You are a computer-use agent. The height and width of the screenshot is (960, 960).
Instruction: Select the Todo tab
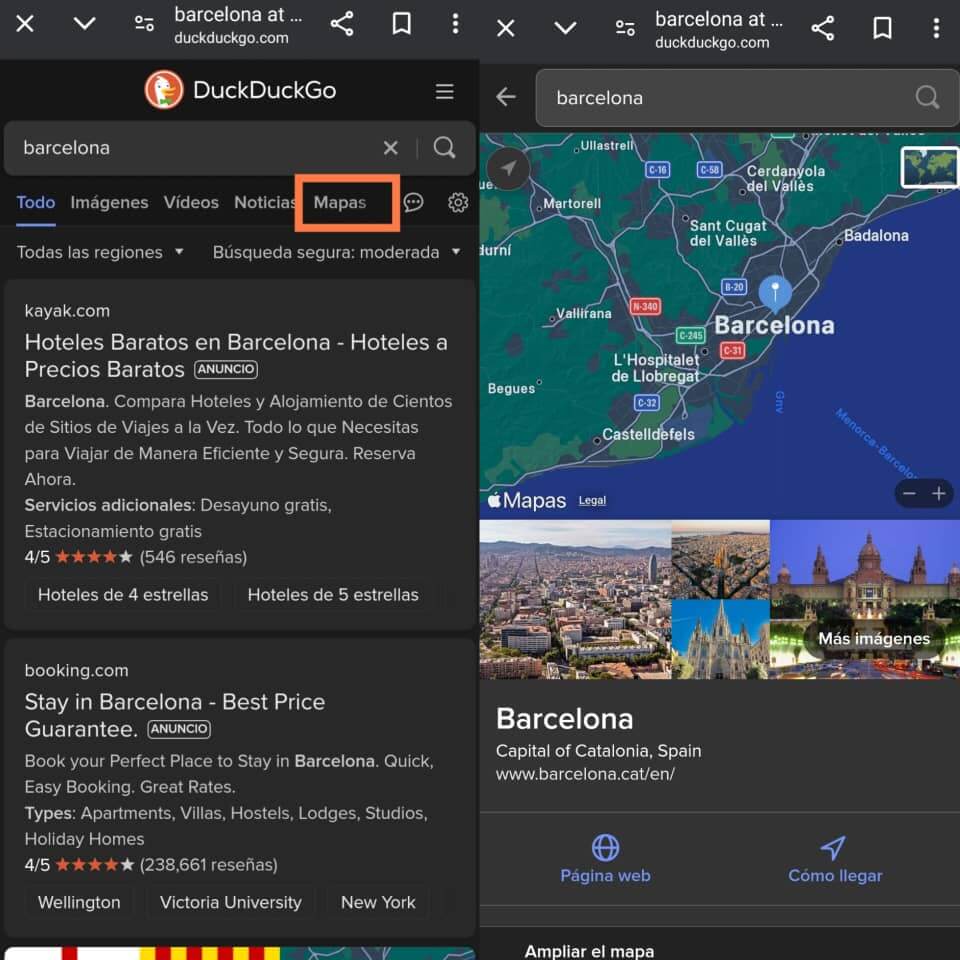pyautogui.click(x=36, y=203)
